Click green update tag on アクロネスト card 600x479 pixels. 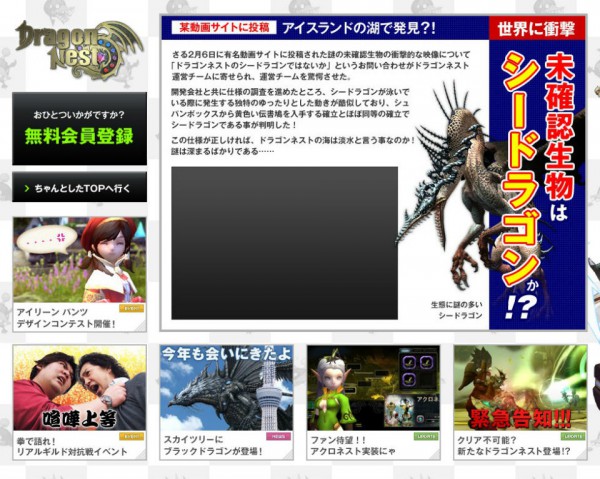click(x=425, y=436)
